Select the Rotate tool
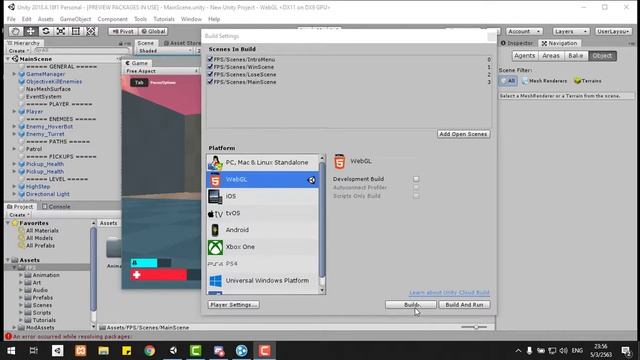This screenshot has height=360, width=640. point(46,31)
